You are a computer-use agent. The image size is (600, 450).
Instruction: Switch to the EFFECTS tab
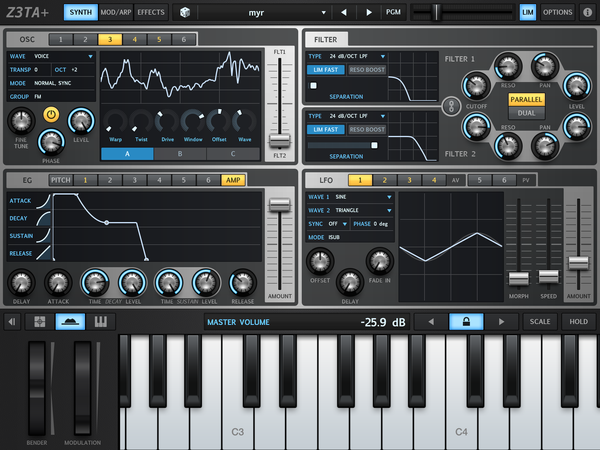(x=151, y=12)
